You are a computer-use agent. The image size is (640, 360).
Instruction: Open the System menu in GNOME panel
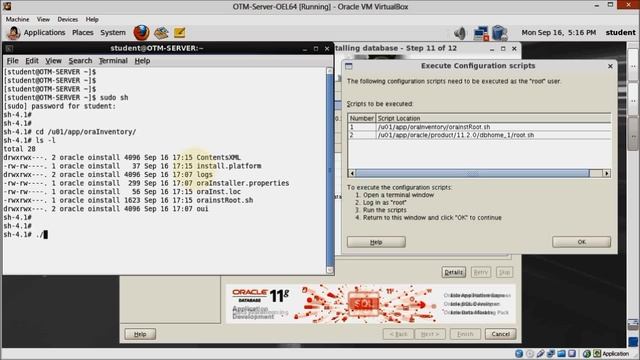tap(113, 32)
